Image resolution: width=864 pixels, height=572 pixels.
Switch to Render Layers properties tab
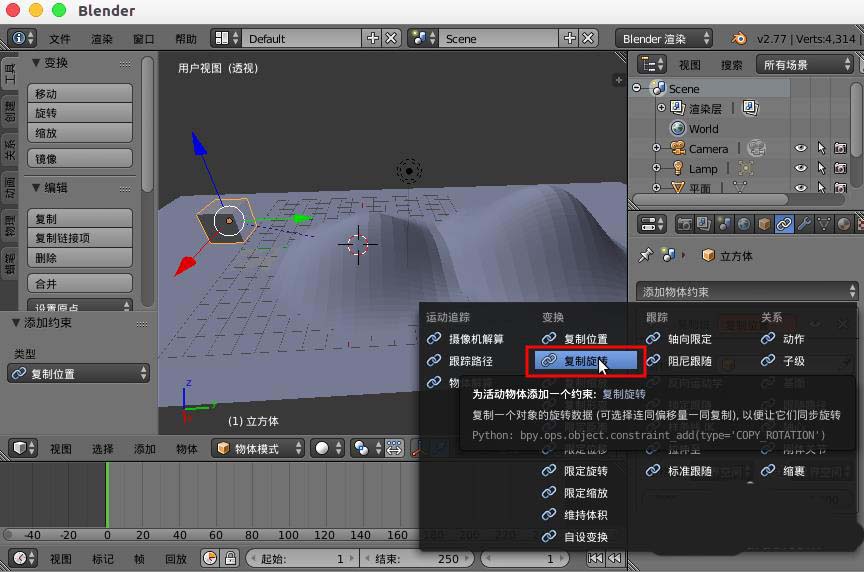click(x=704, y=224)
